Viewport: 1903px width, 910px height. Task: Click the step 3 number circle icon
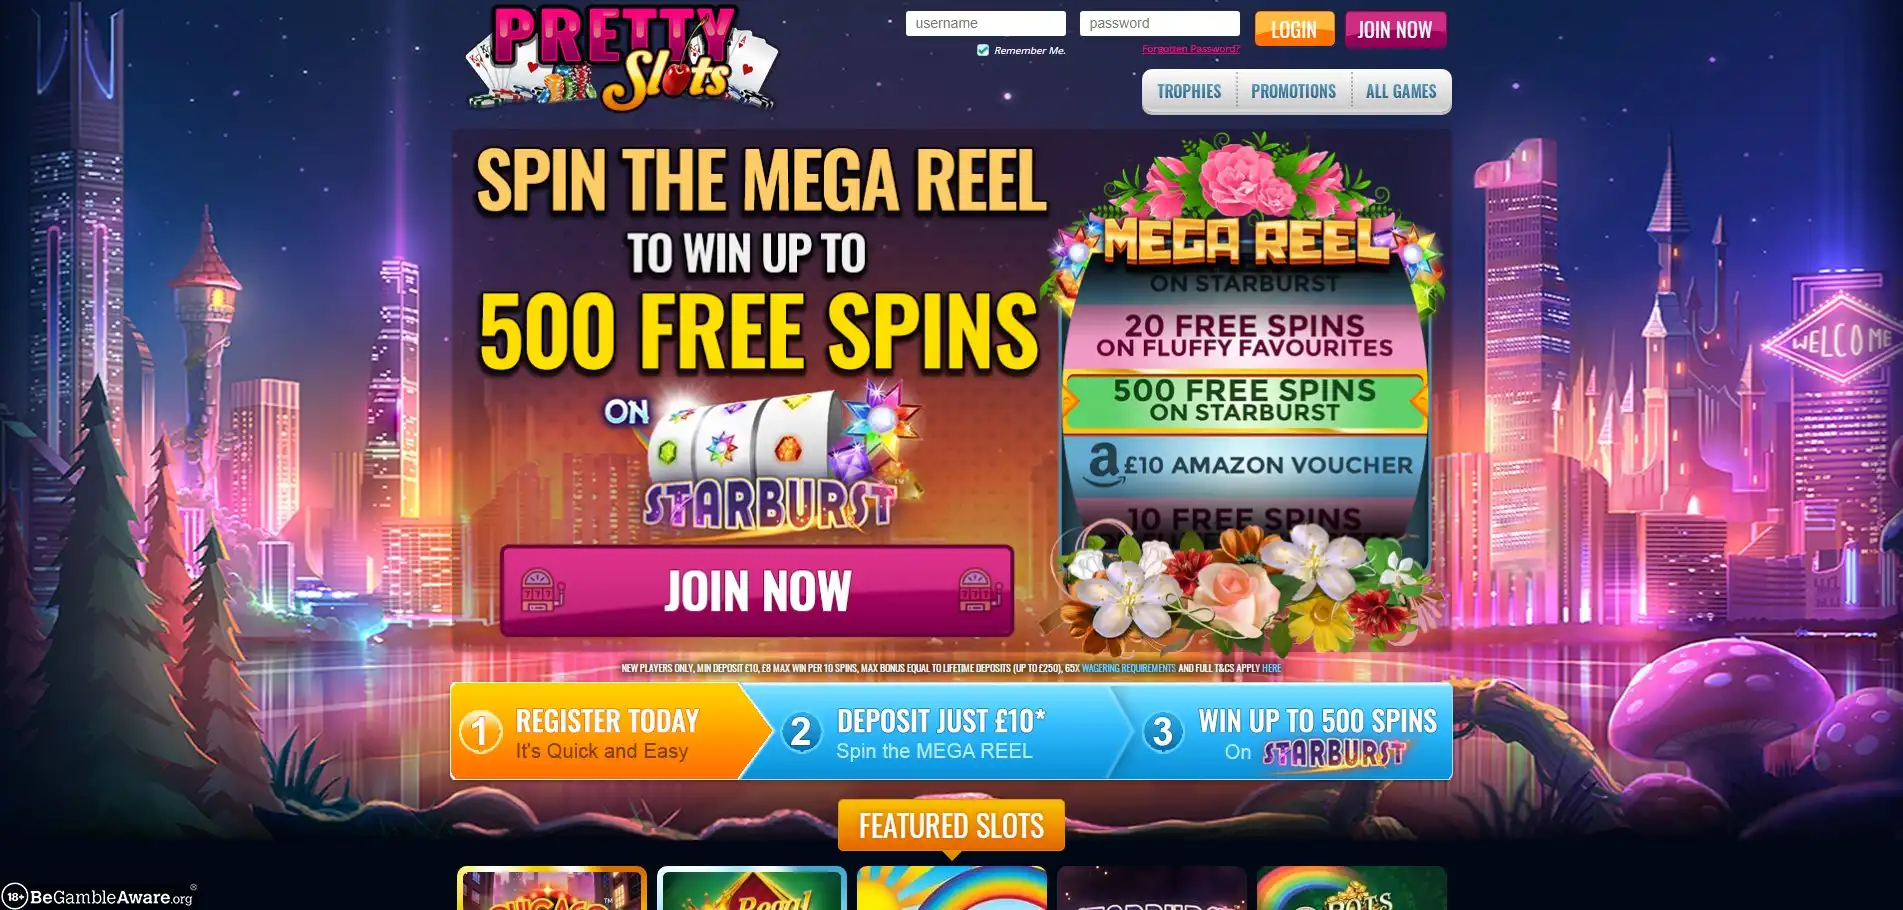(1163, 732)
